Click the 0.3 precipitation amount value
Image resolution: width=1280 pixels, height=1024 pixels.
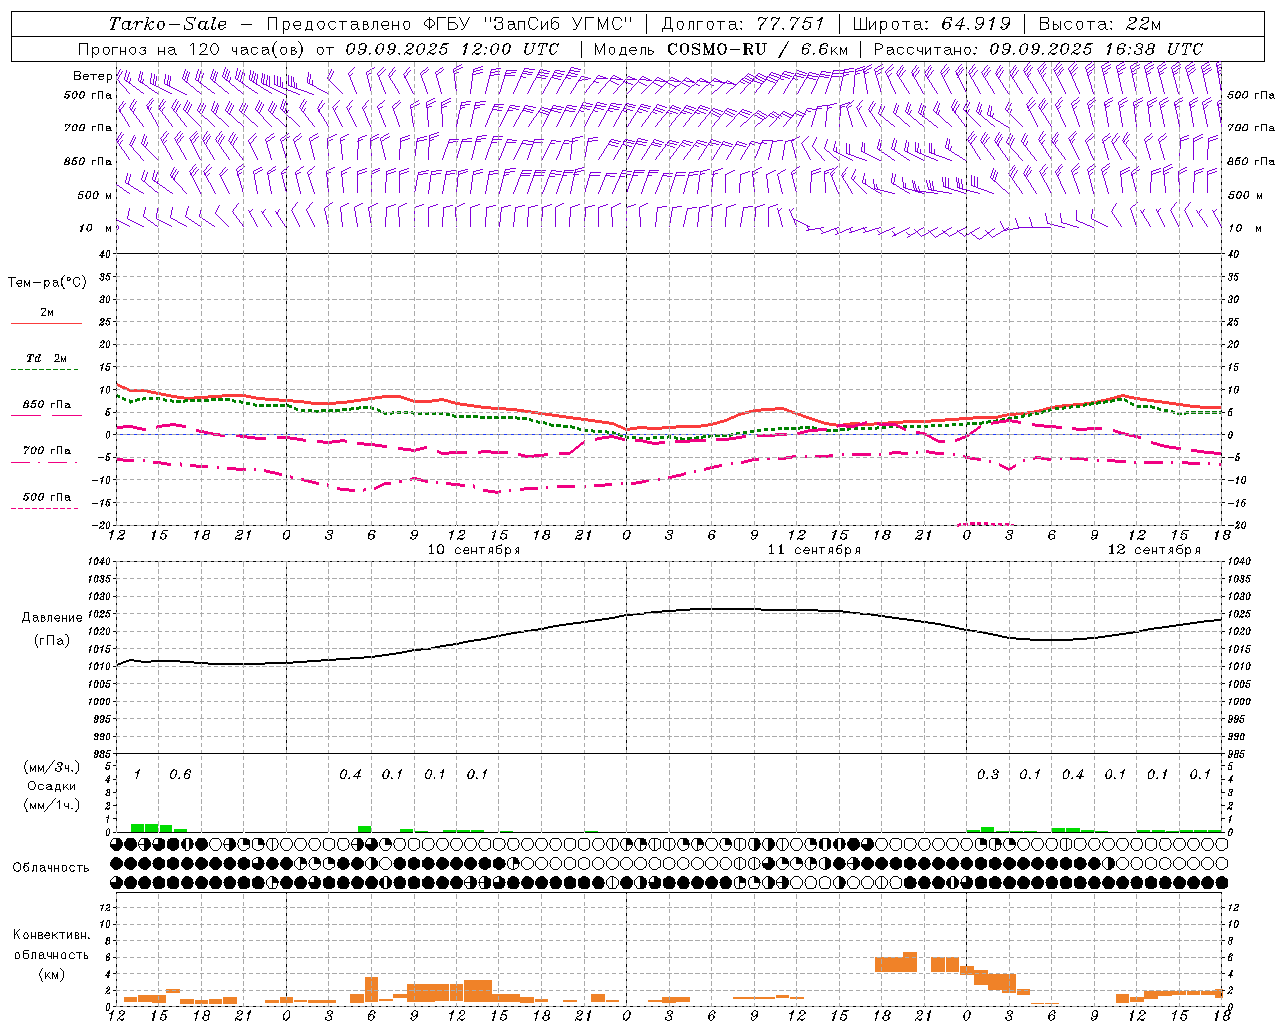coord(988,774)
